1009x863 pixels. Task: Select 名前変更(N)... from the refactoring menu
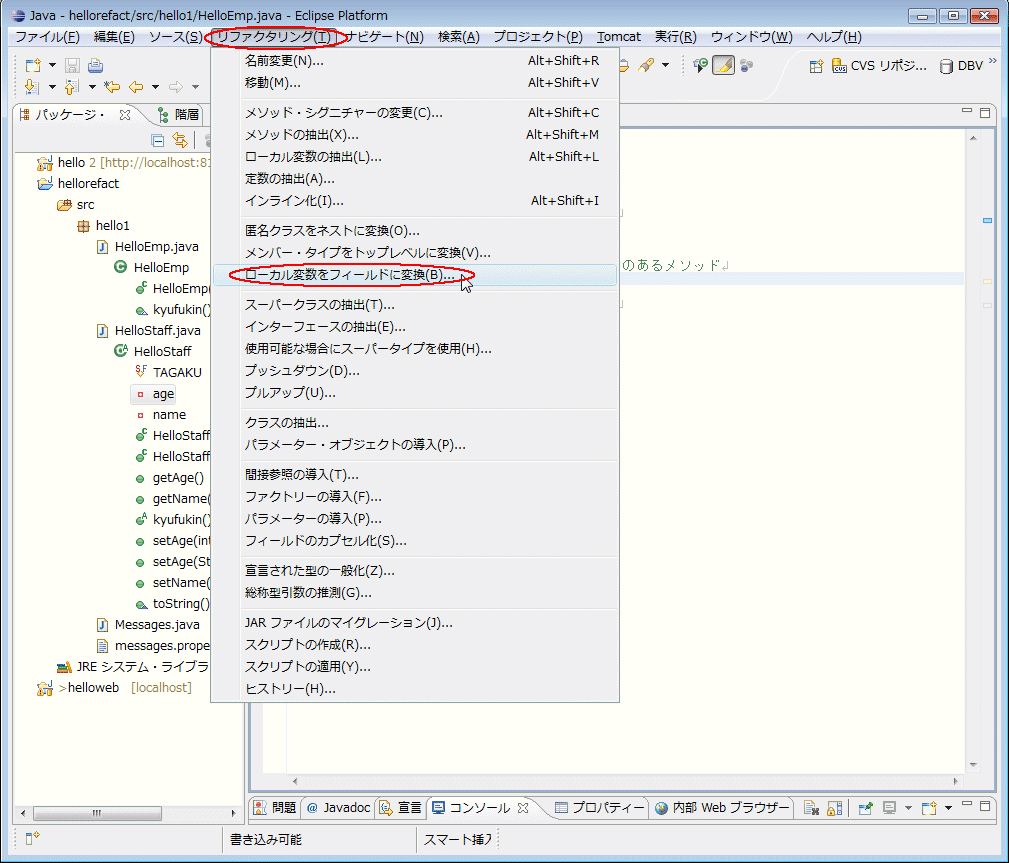(415, 60)
